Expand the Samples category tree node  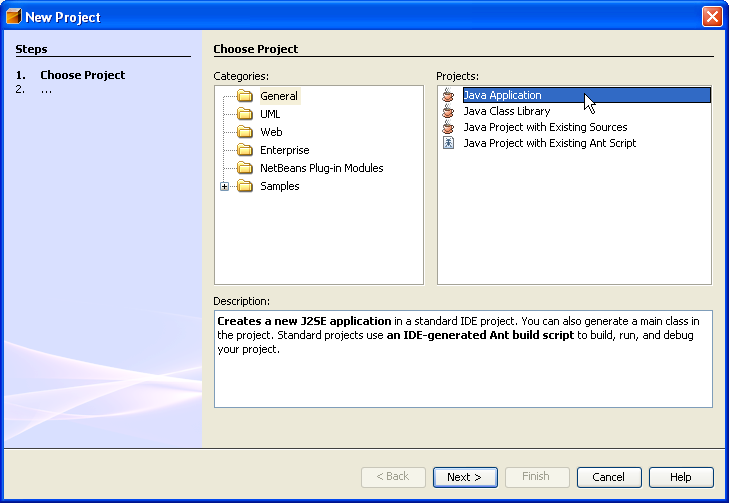(x=225, y=186)
